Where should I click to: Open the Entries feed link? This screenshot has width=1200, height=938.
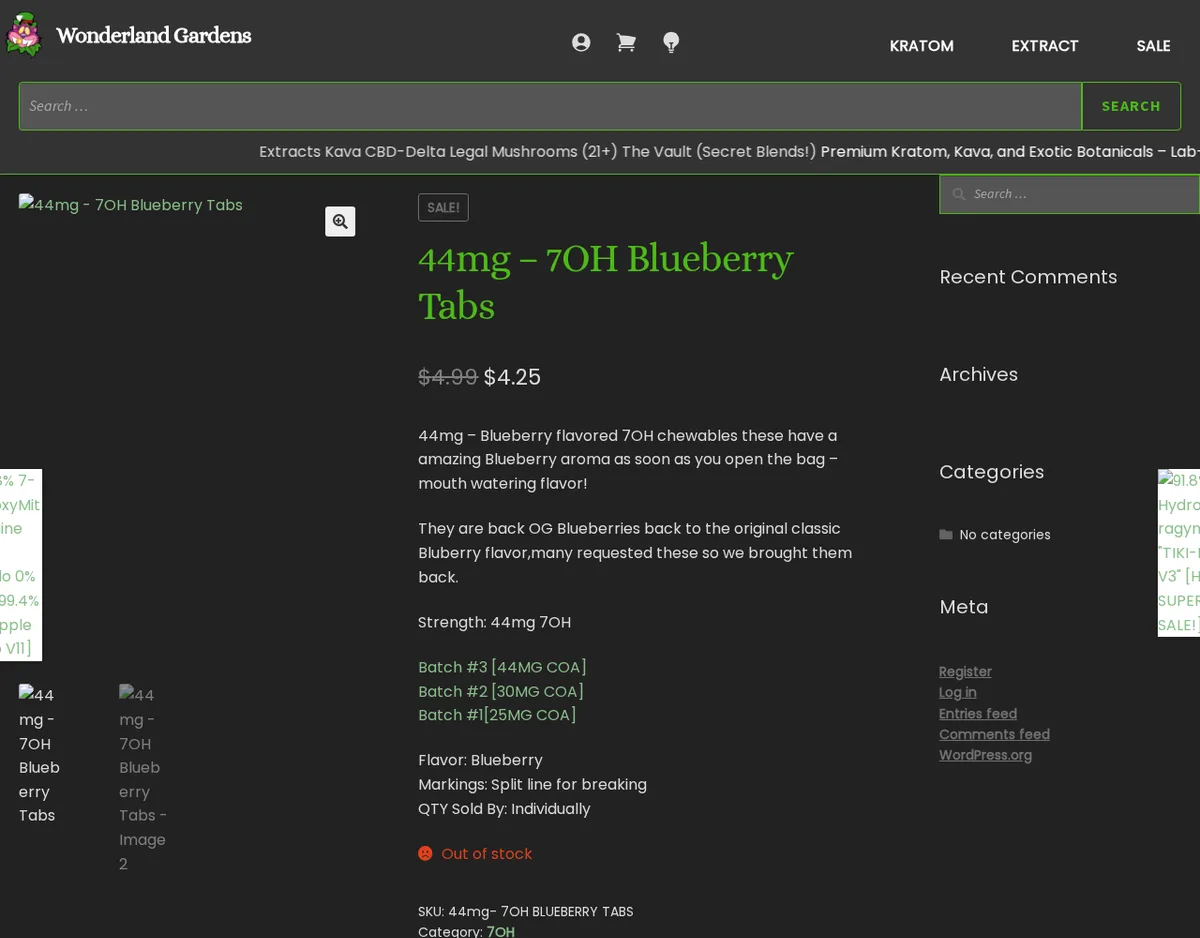point(978,713)
